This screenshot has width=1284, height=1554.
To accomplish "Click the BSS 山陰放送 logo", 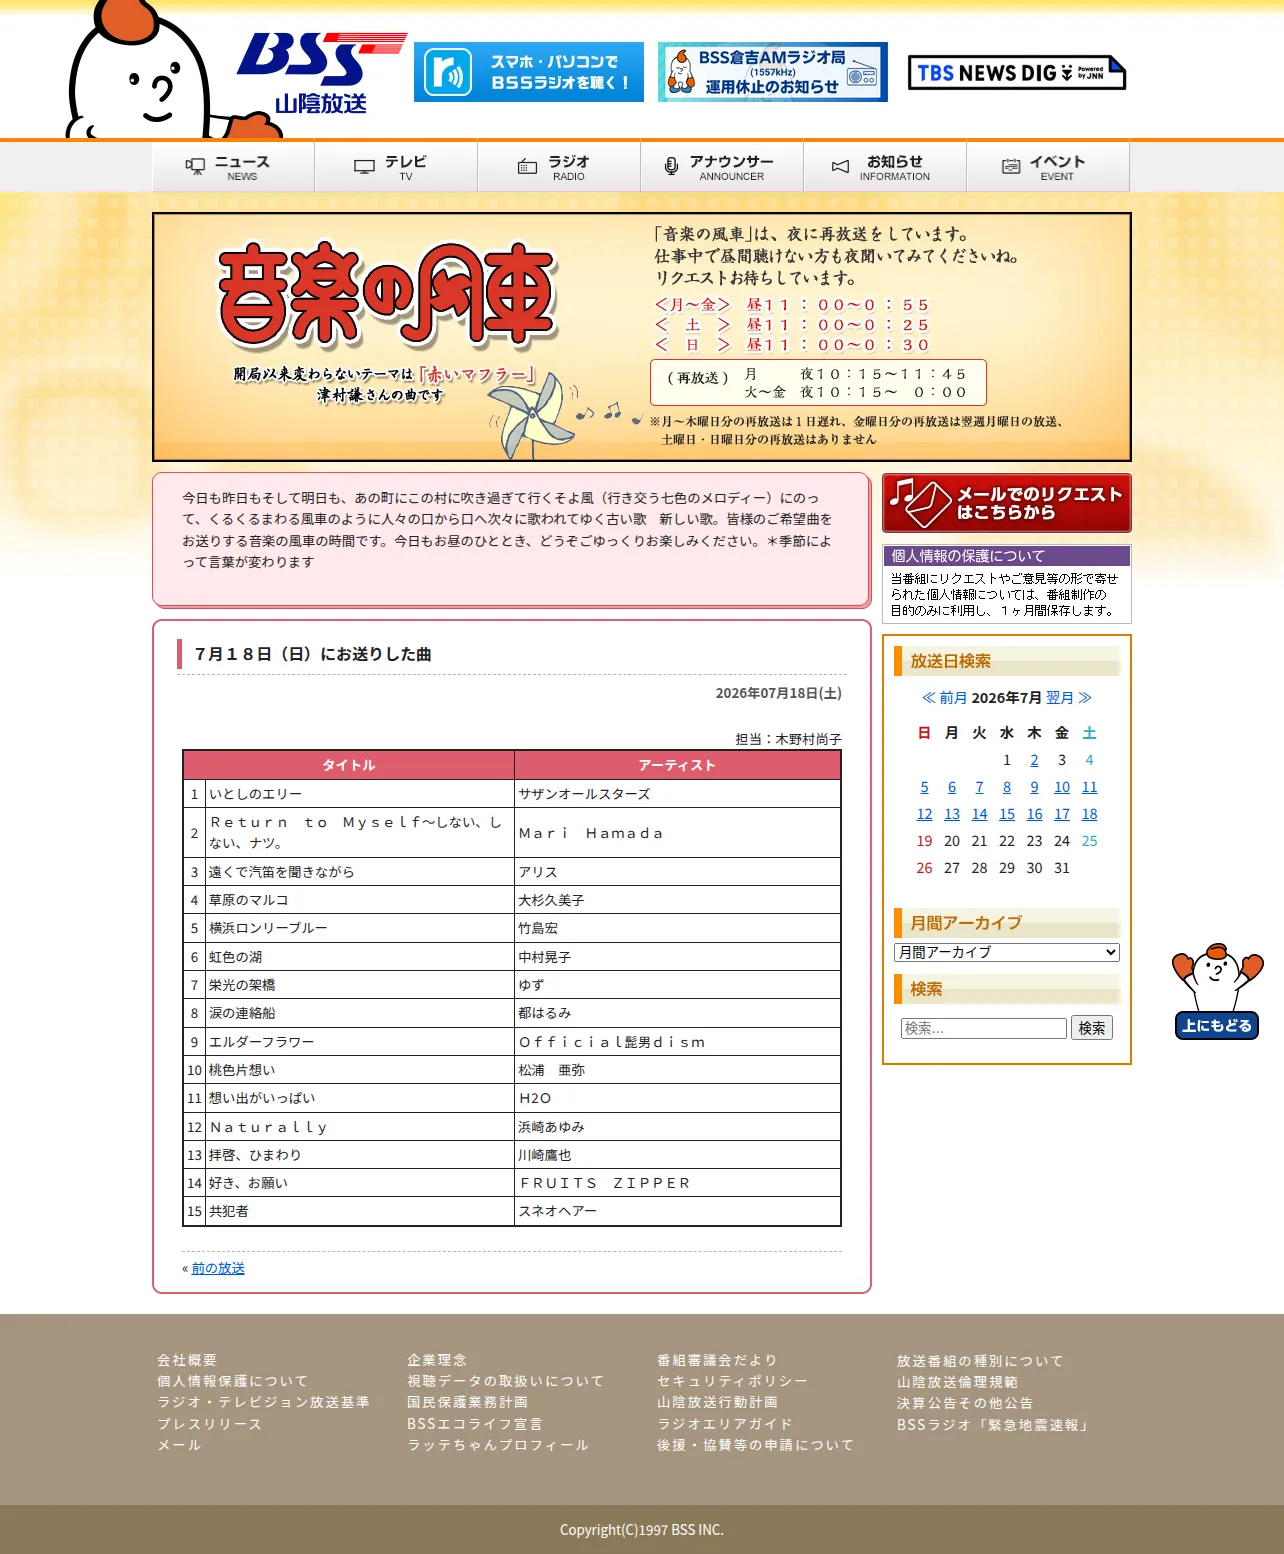I will coord(320,73).
